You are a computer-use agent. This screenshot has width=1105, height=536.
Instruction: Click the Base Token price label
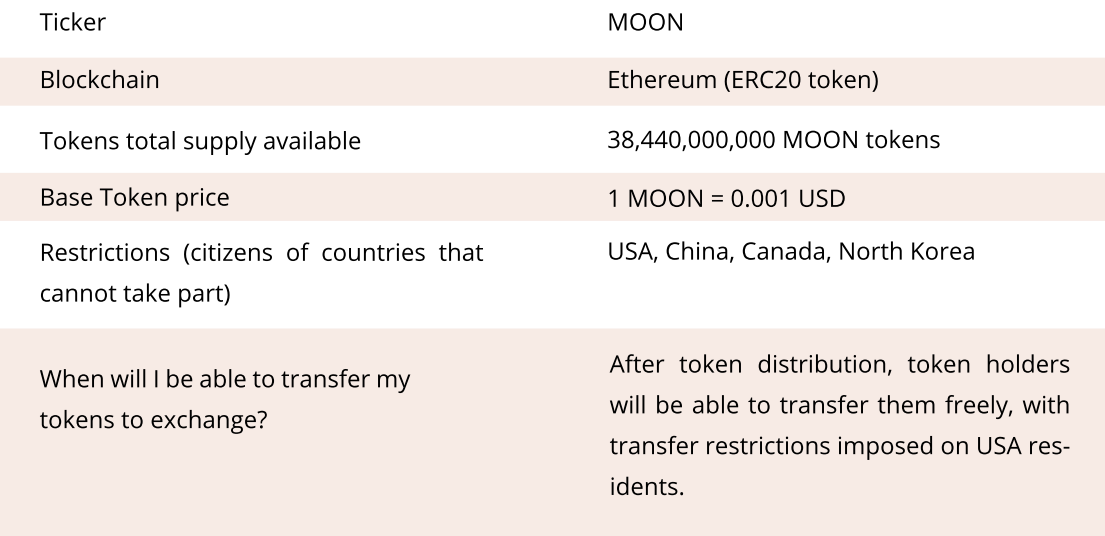[135, 197]
